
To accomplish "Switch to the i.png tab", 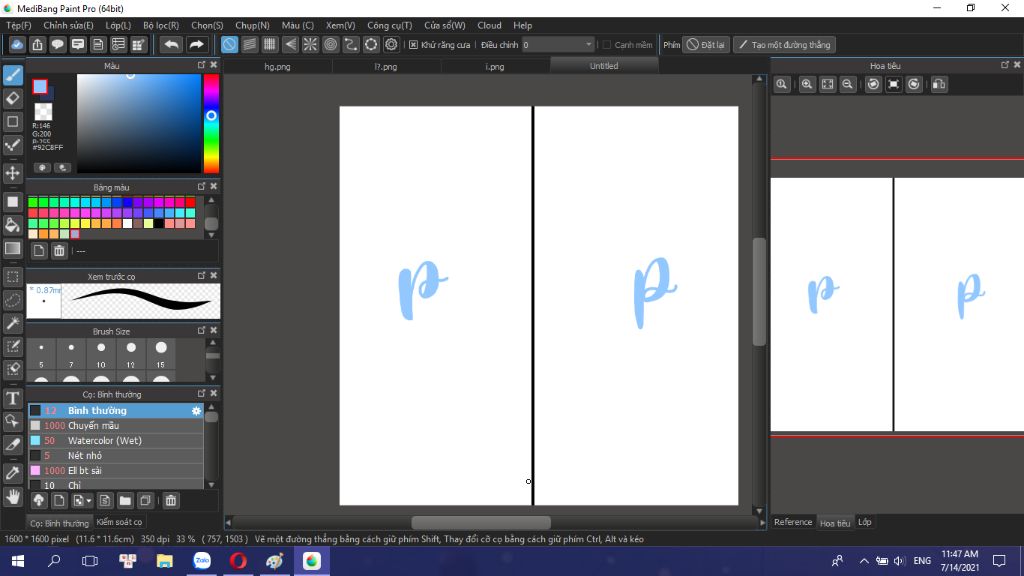I will click(x=494, y=67).
